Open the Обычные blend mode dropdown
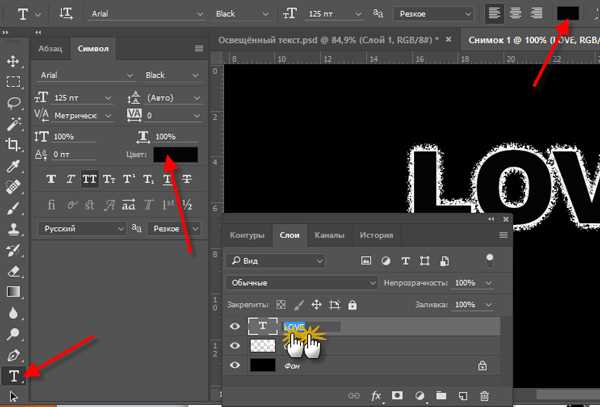600x407 pixels. point(302,283)
